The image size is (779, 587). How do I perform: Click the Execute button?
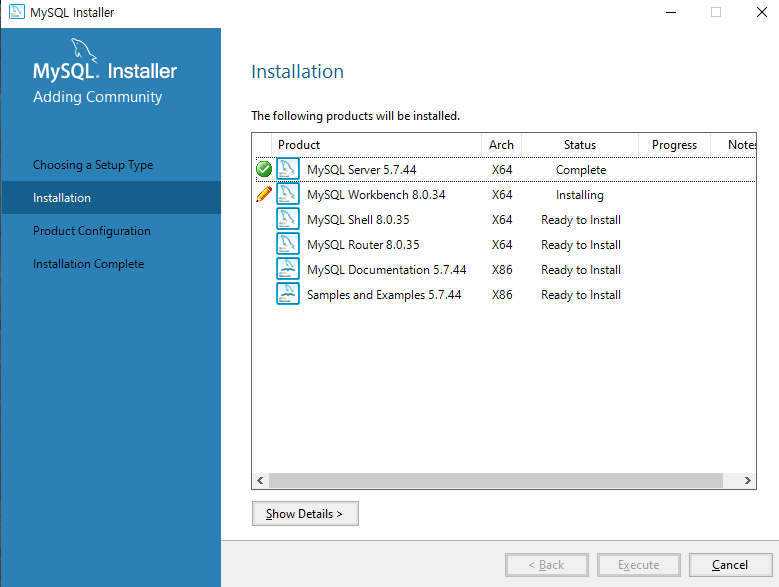(x=639, y=565)
